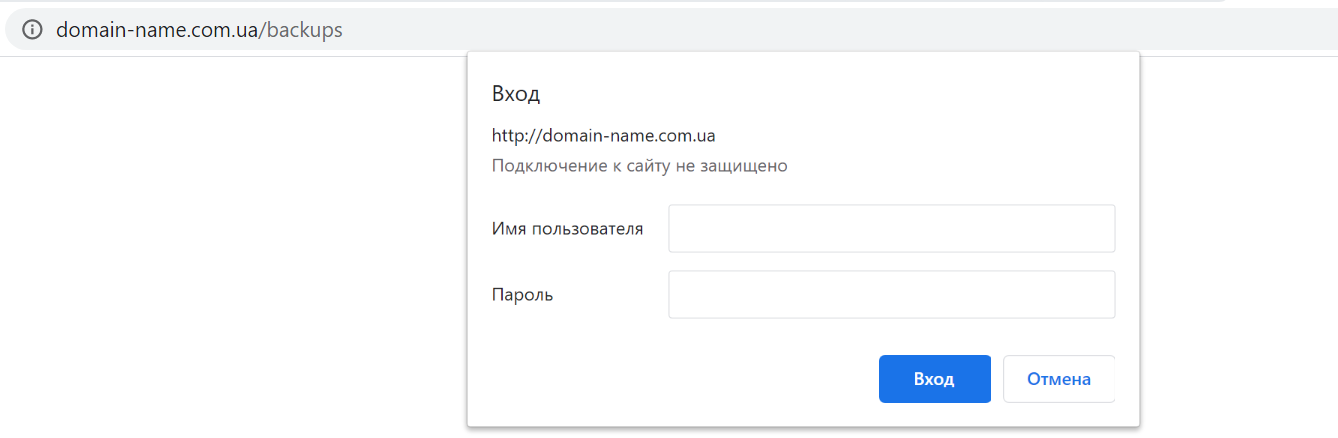Click the Пароль label
Image resolution: width=1338 pixels, height=438 pixels.
tap(522, 295)
